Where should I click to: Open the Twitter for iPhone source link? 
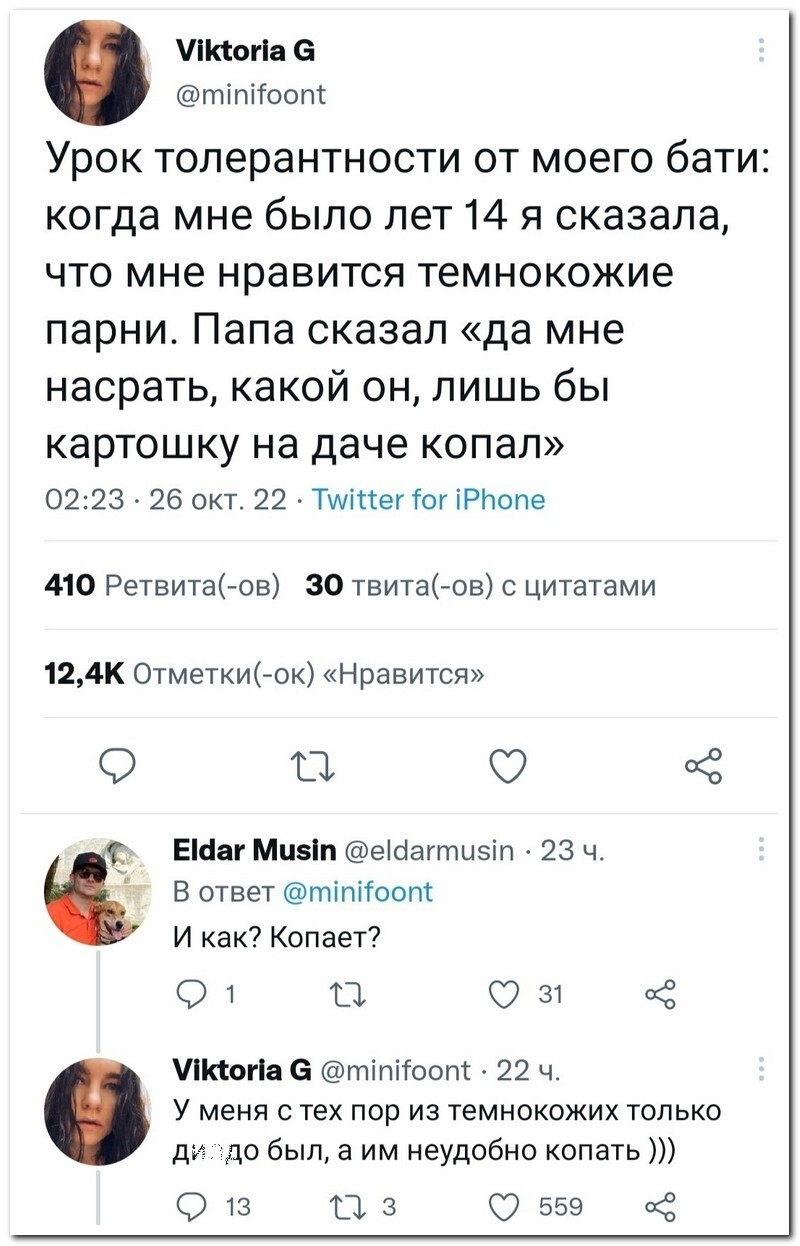pos(429,500)
